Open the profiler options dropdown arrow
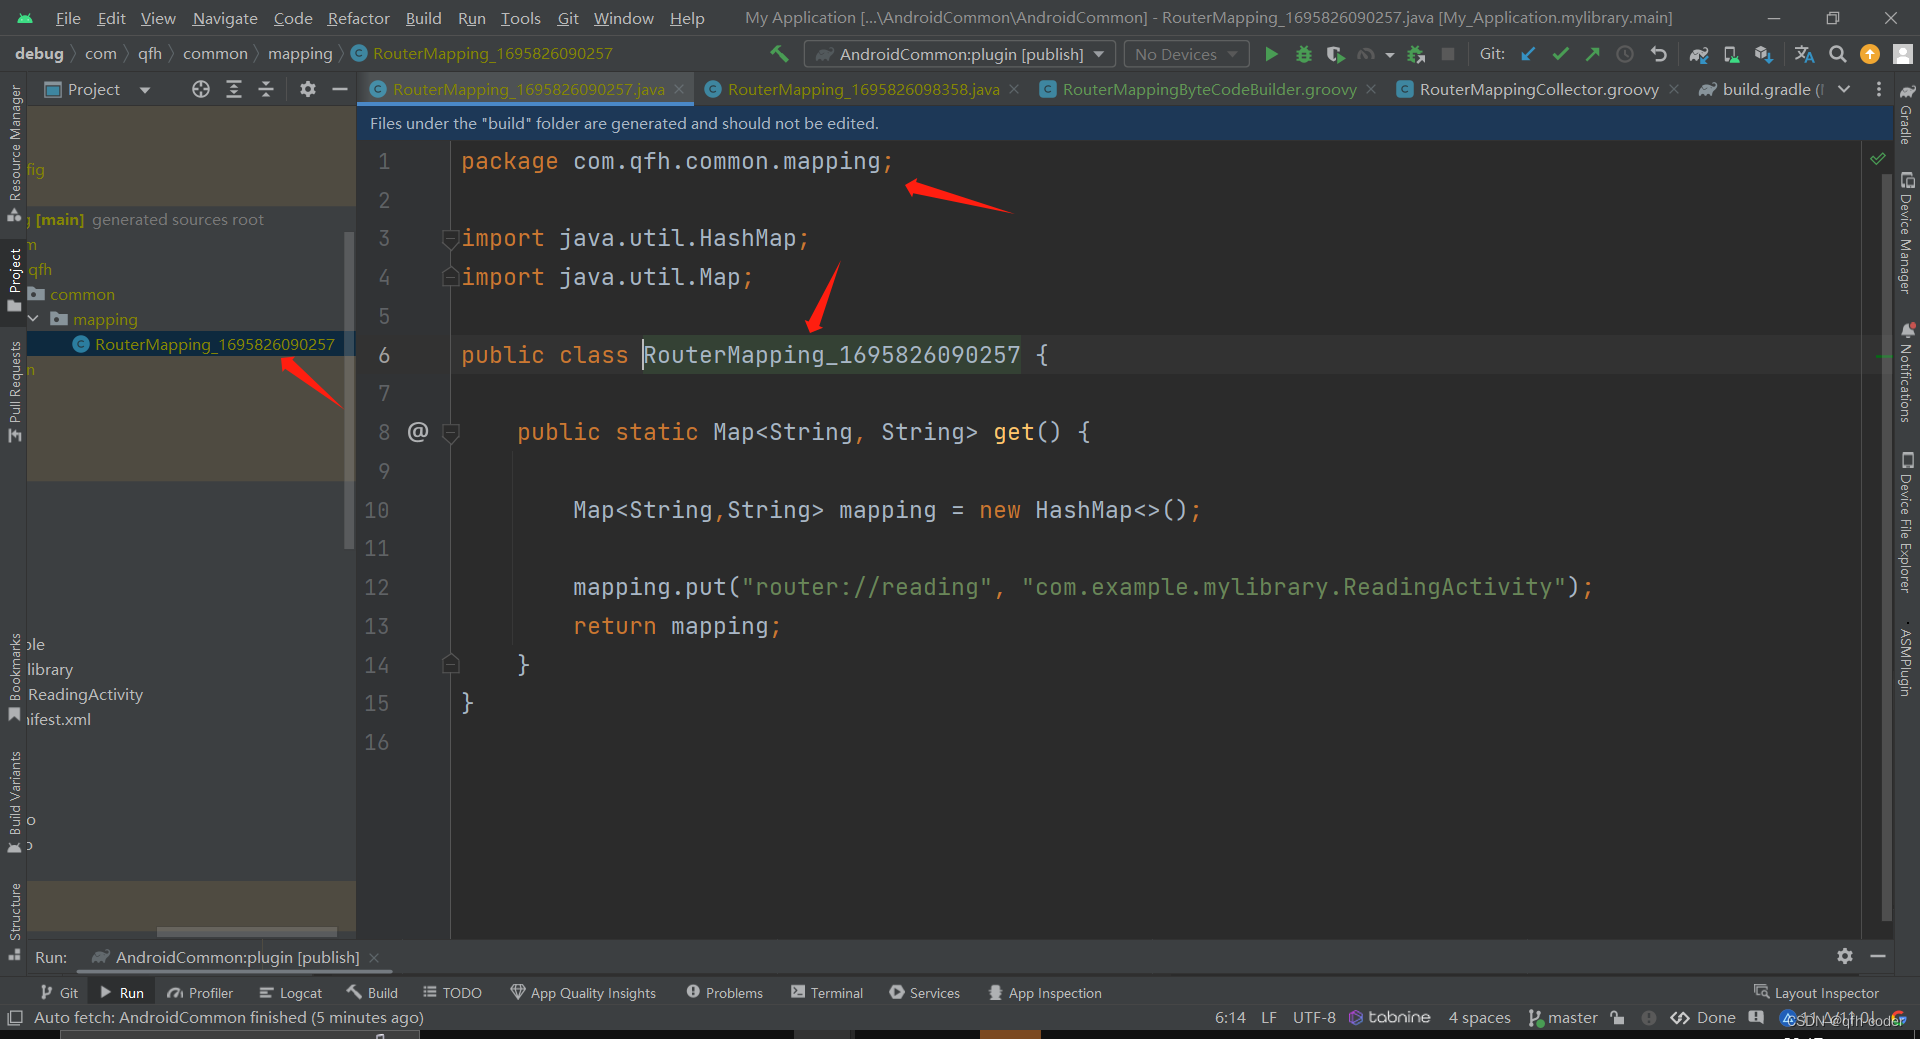The height and width of the screenshot is (1039, 1920). (x=1389, y=55)
